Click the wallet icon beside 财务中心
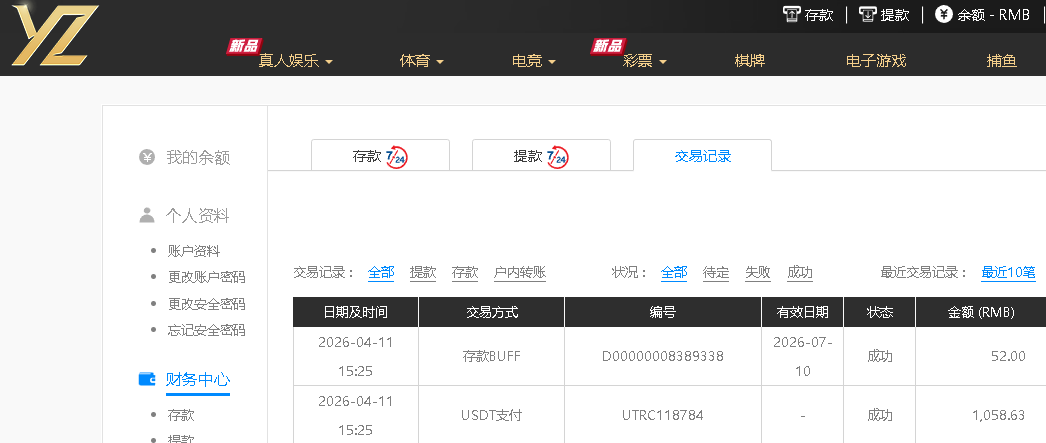The width and height of the screenshot is (1046, 443). click(147, 379)
